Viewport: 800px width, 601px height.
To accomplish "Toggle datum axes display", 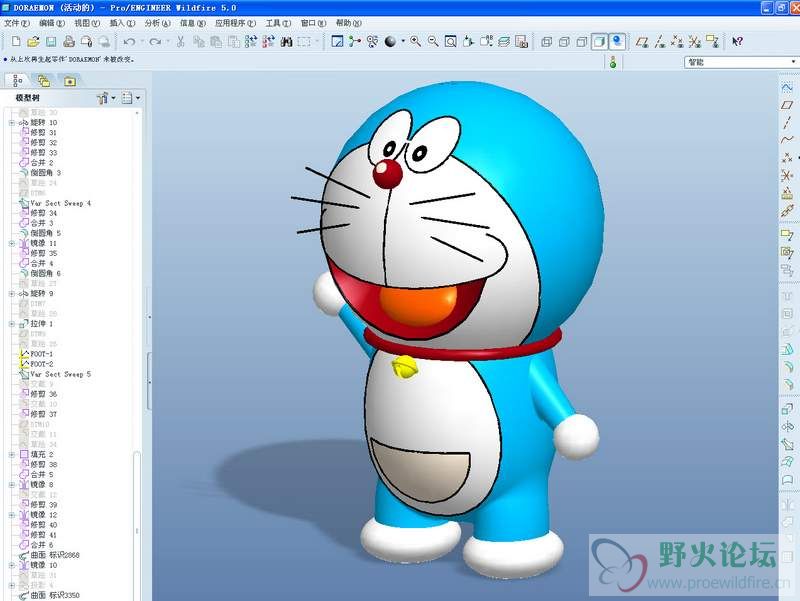I will tap(660, 42).
